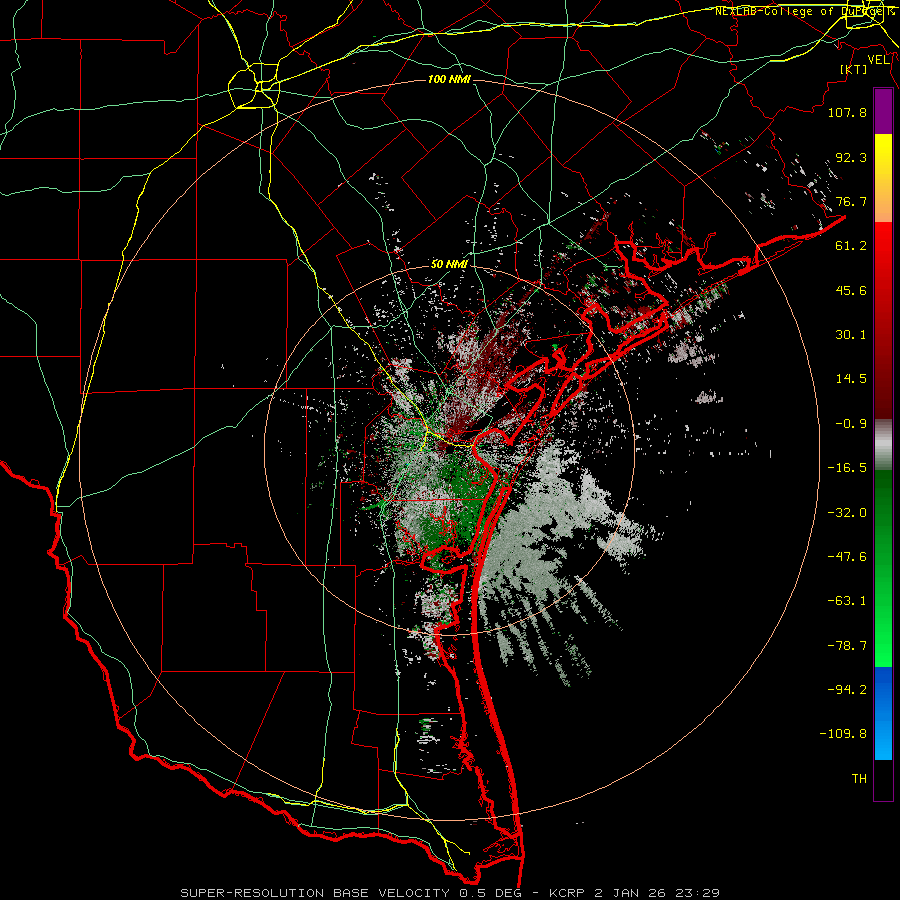Click the -16.5 legend value

[x=847, y=468]
